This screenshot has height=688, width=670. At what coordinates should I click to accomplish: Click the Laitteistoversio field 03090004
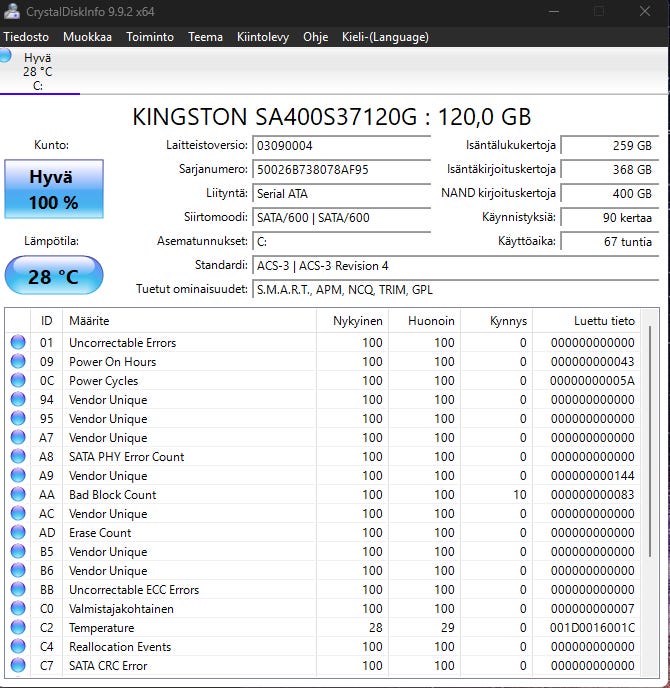tap(342, 146)
